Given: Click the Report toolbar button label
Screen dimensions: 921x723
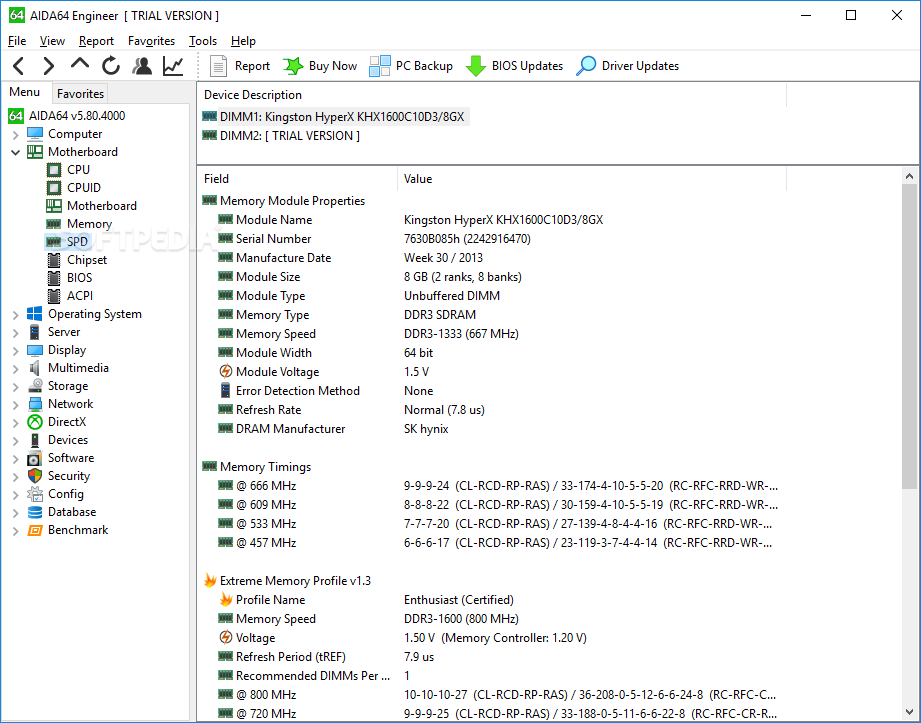Looking at the screenshot, I should (252, 66).
